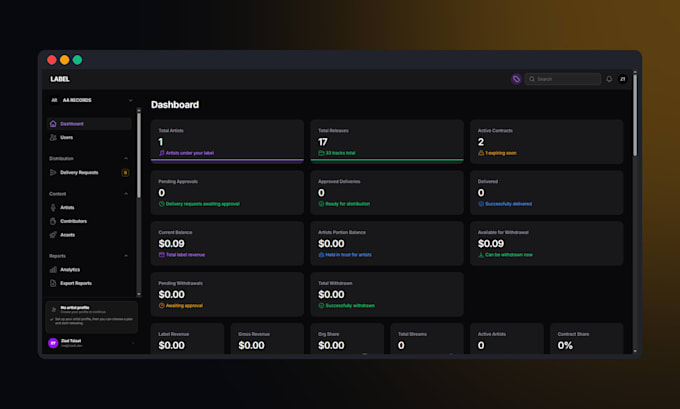Click the Active Artists card
Screen dimensions: 680x409
click(x=507, y=339)
